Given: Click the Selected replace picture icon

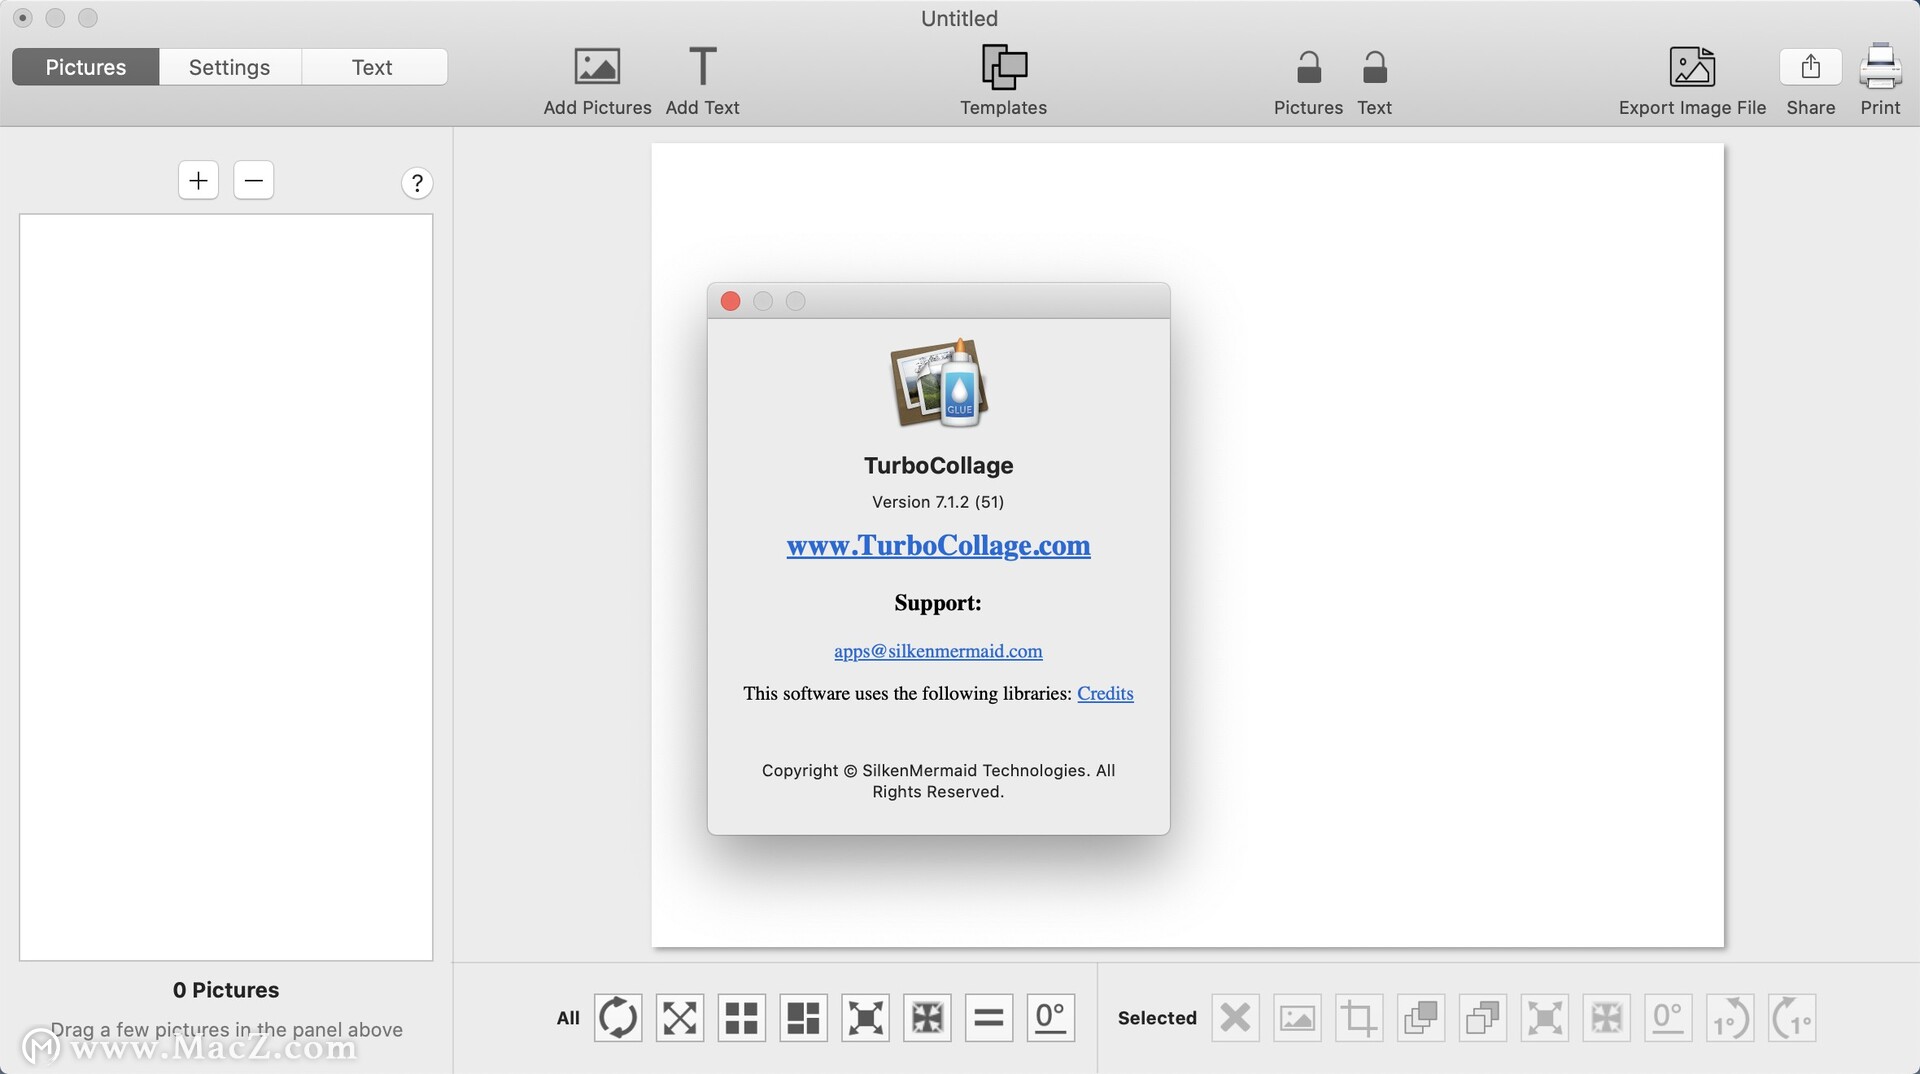Looking at the screenshot, I should click(x=1298, y=1018).
